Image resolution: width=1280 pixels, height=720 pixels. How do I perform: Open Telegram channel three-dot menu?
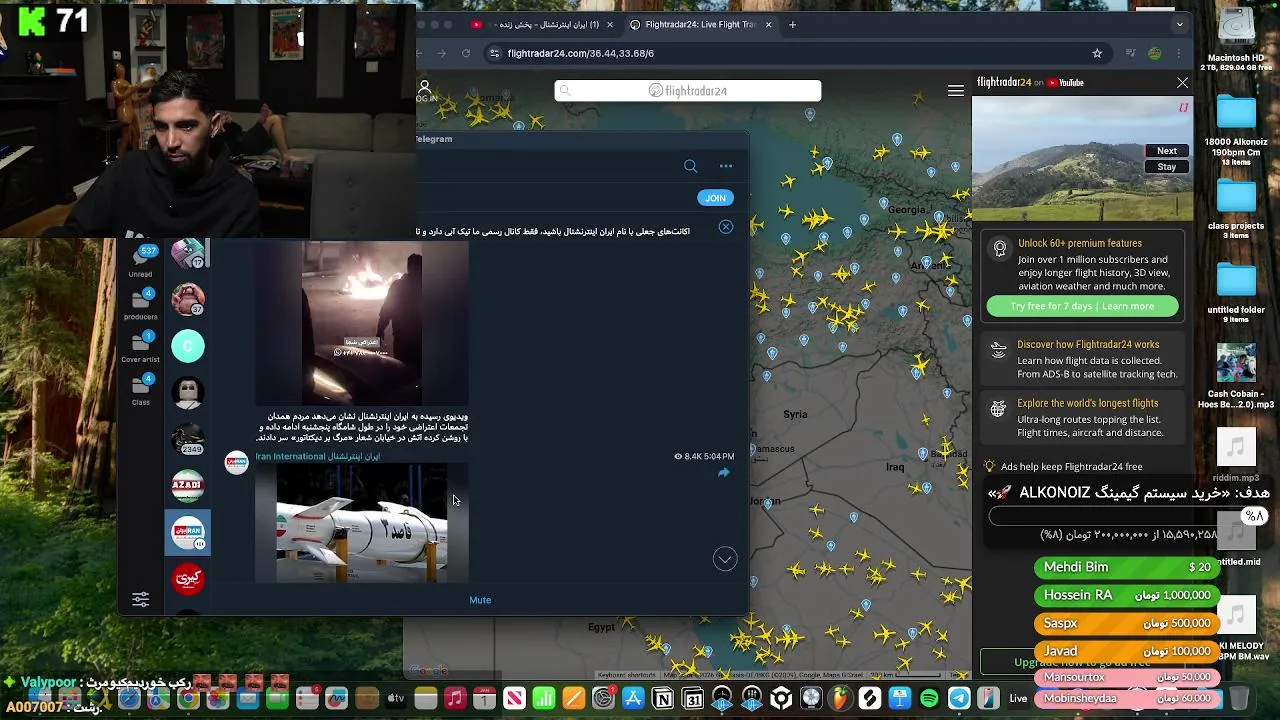point(726,166)
